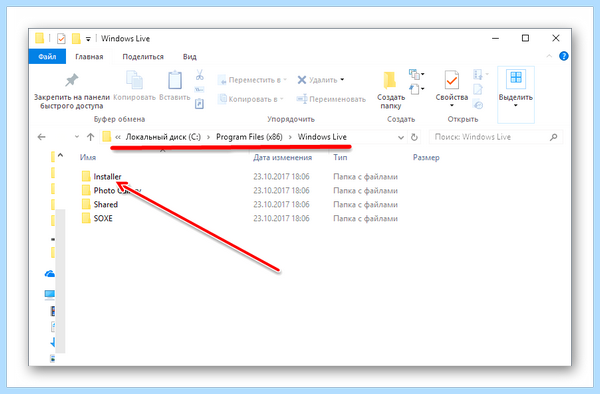Screen dimensions: 600x394
Task: Click Переименовать in the ribbon
Action: pos(331,99)
